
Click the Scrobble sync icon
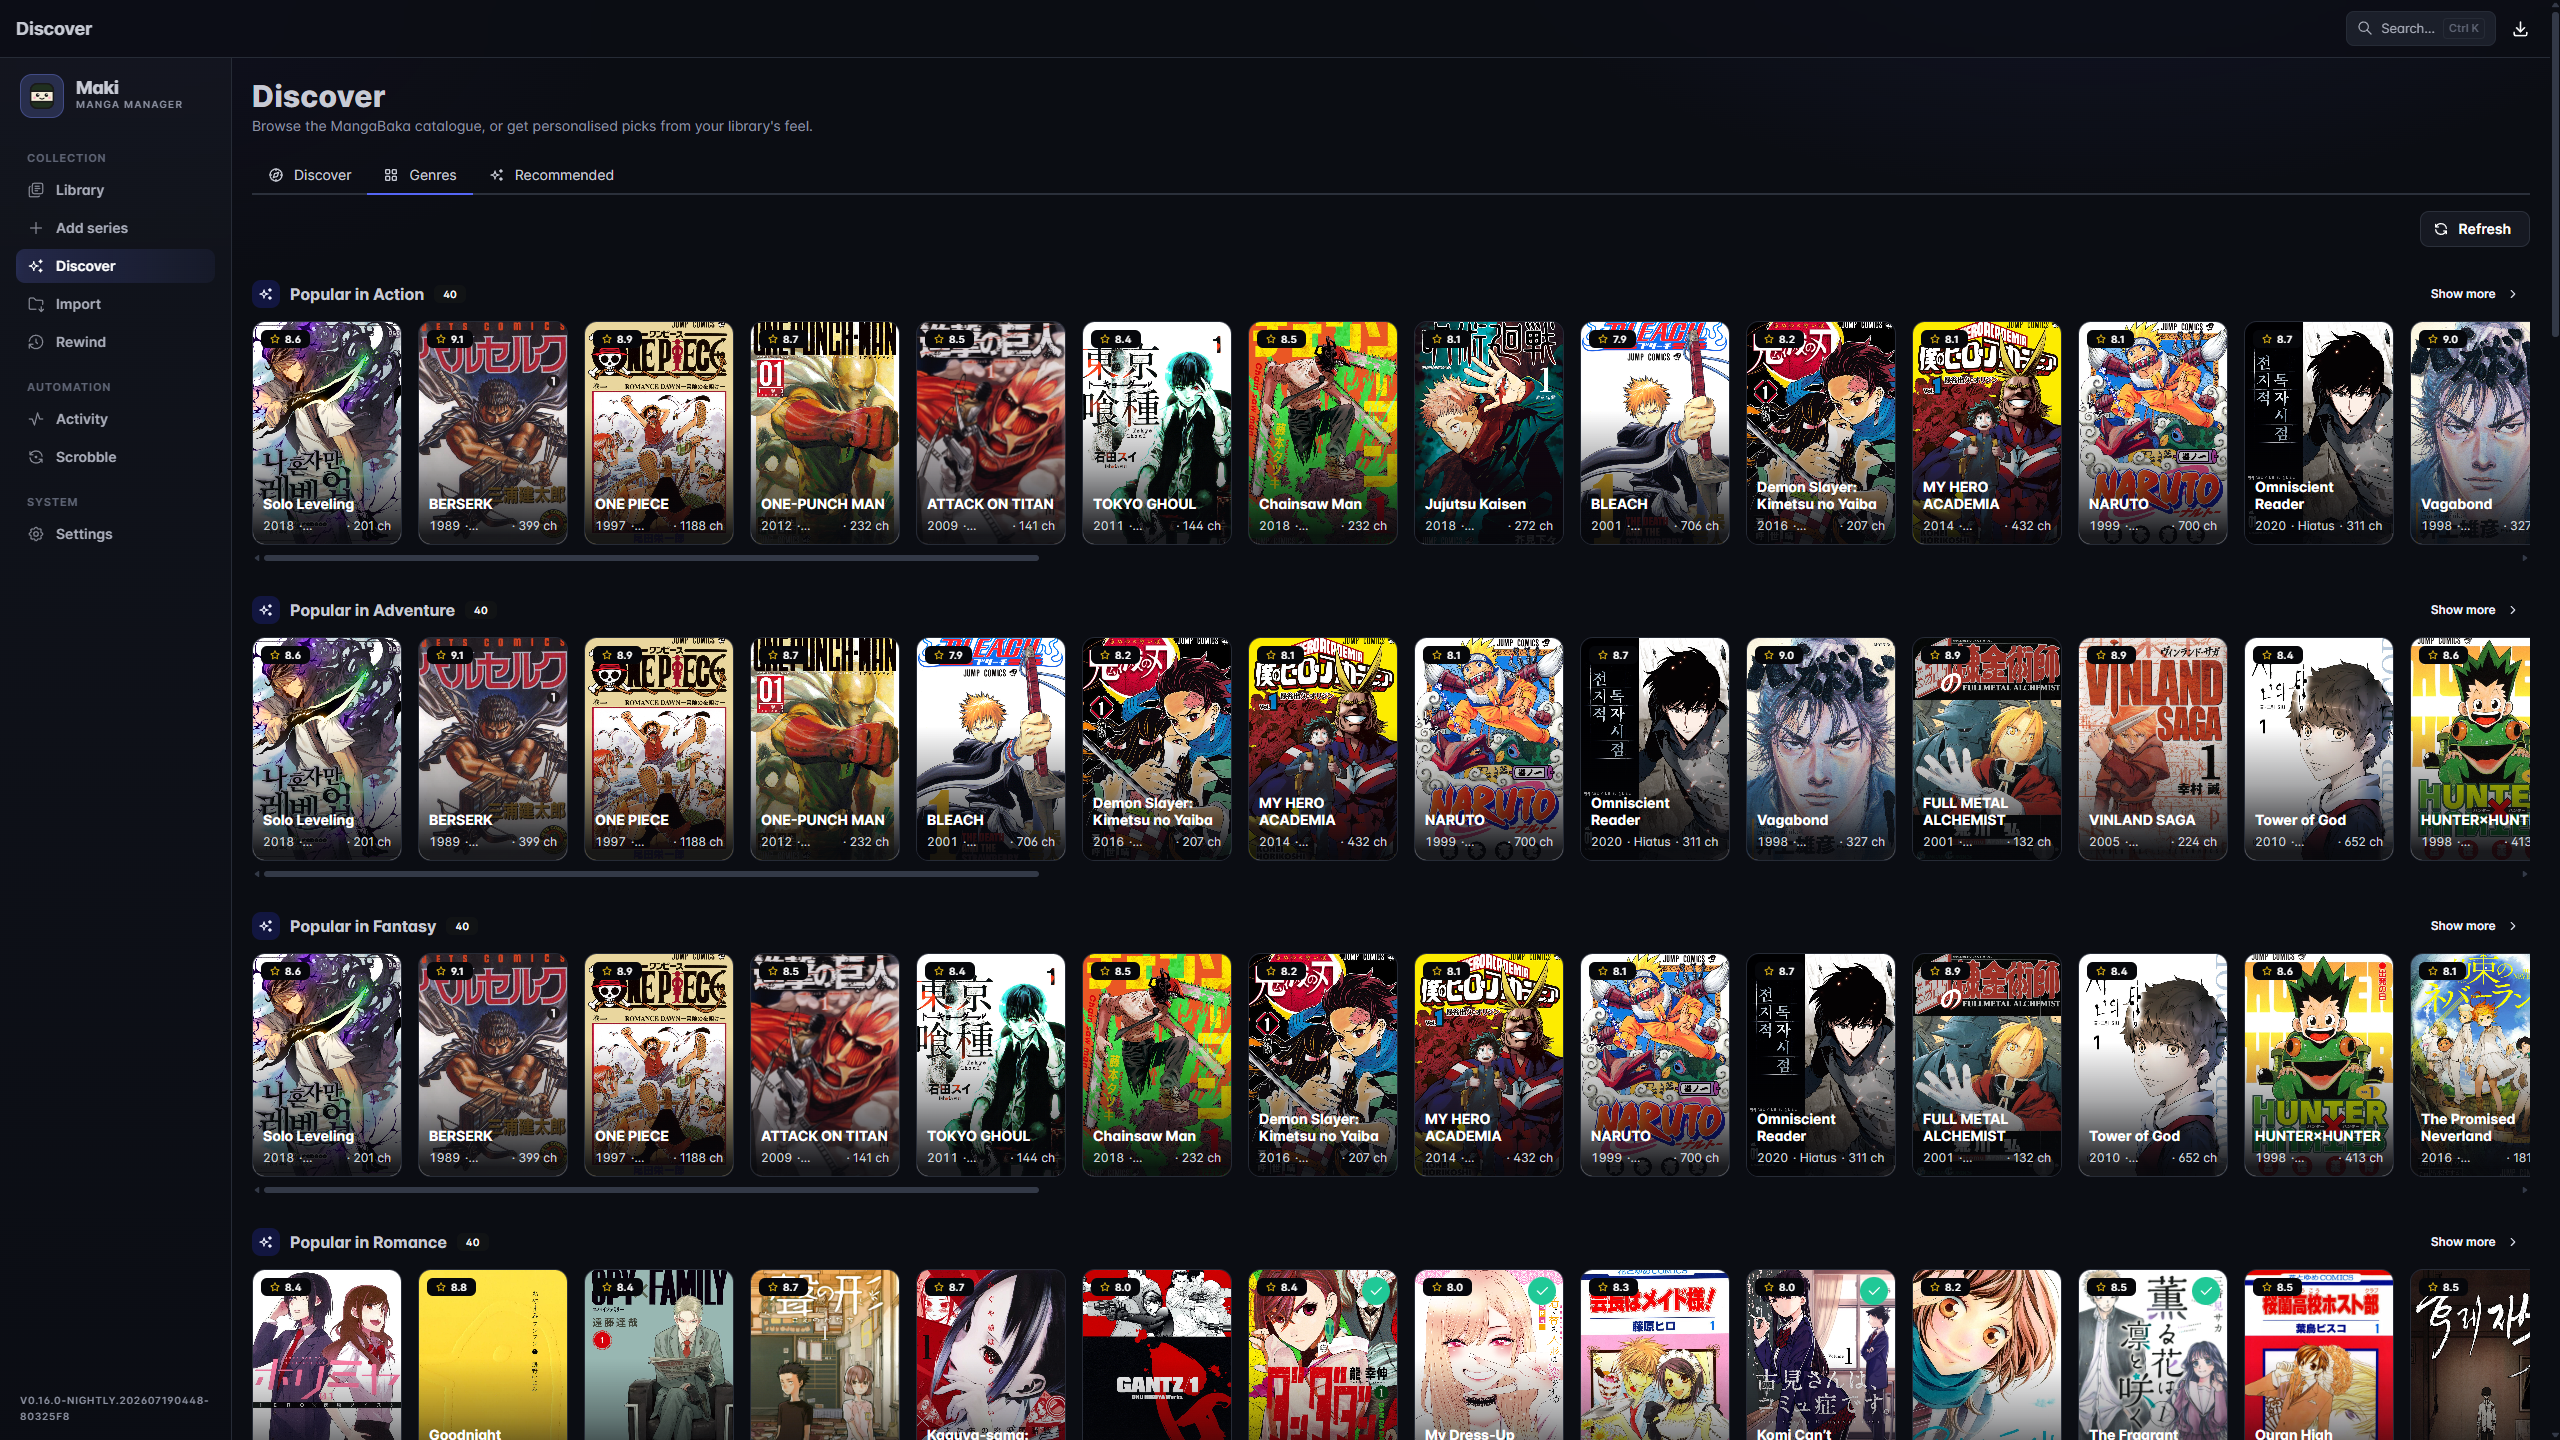[36, 457]
